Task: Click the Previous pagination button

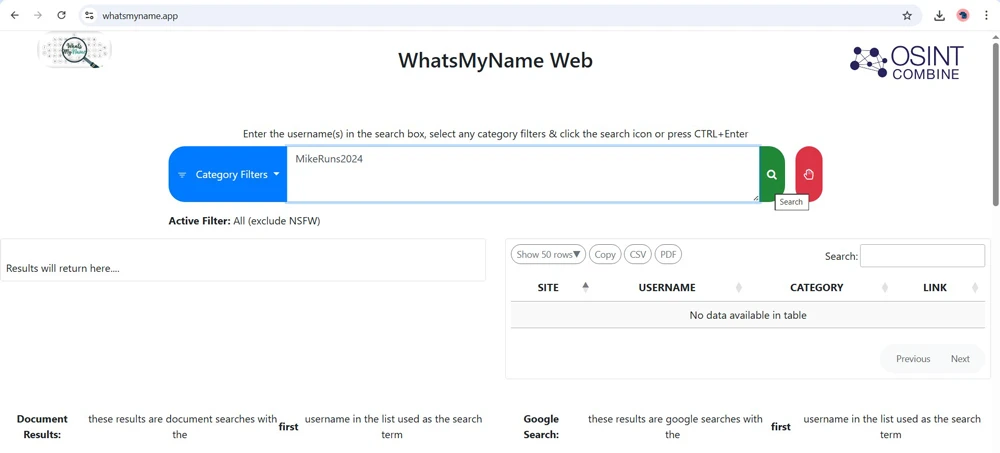Action: [913, 359]
